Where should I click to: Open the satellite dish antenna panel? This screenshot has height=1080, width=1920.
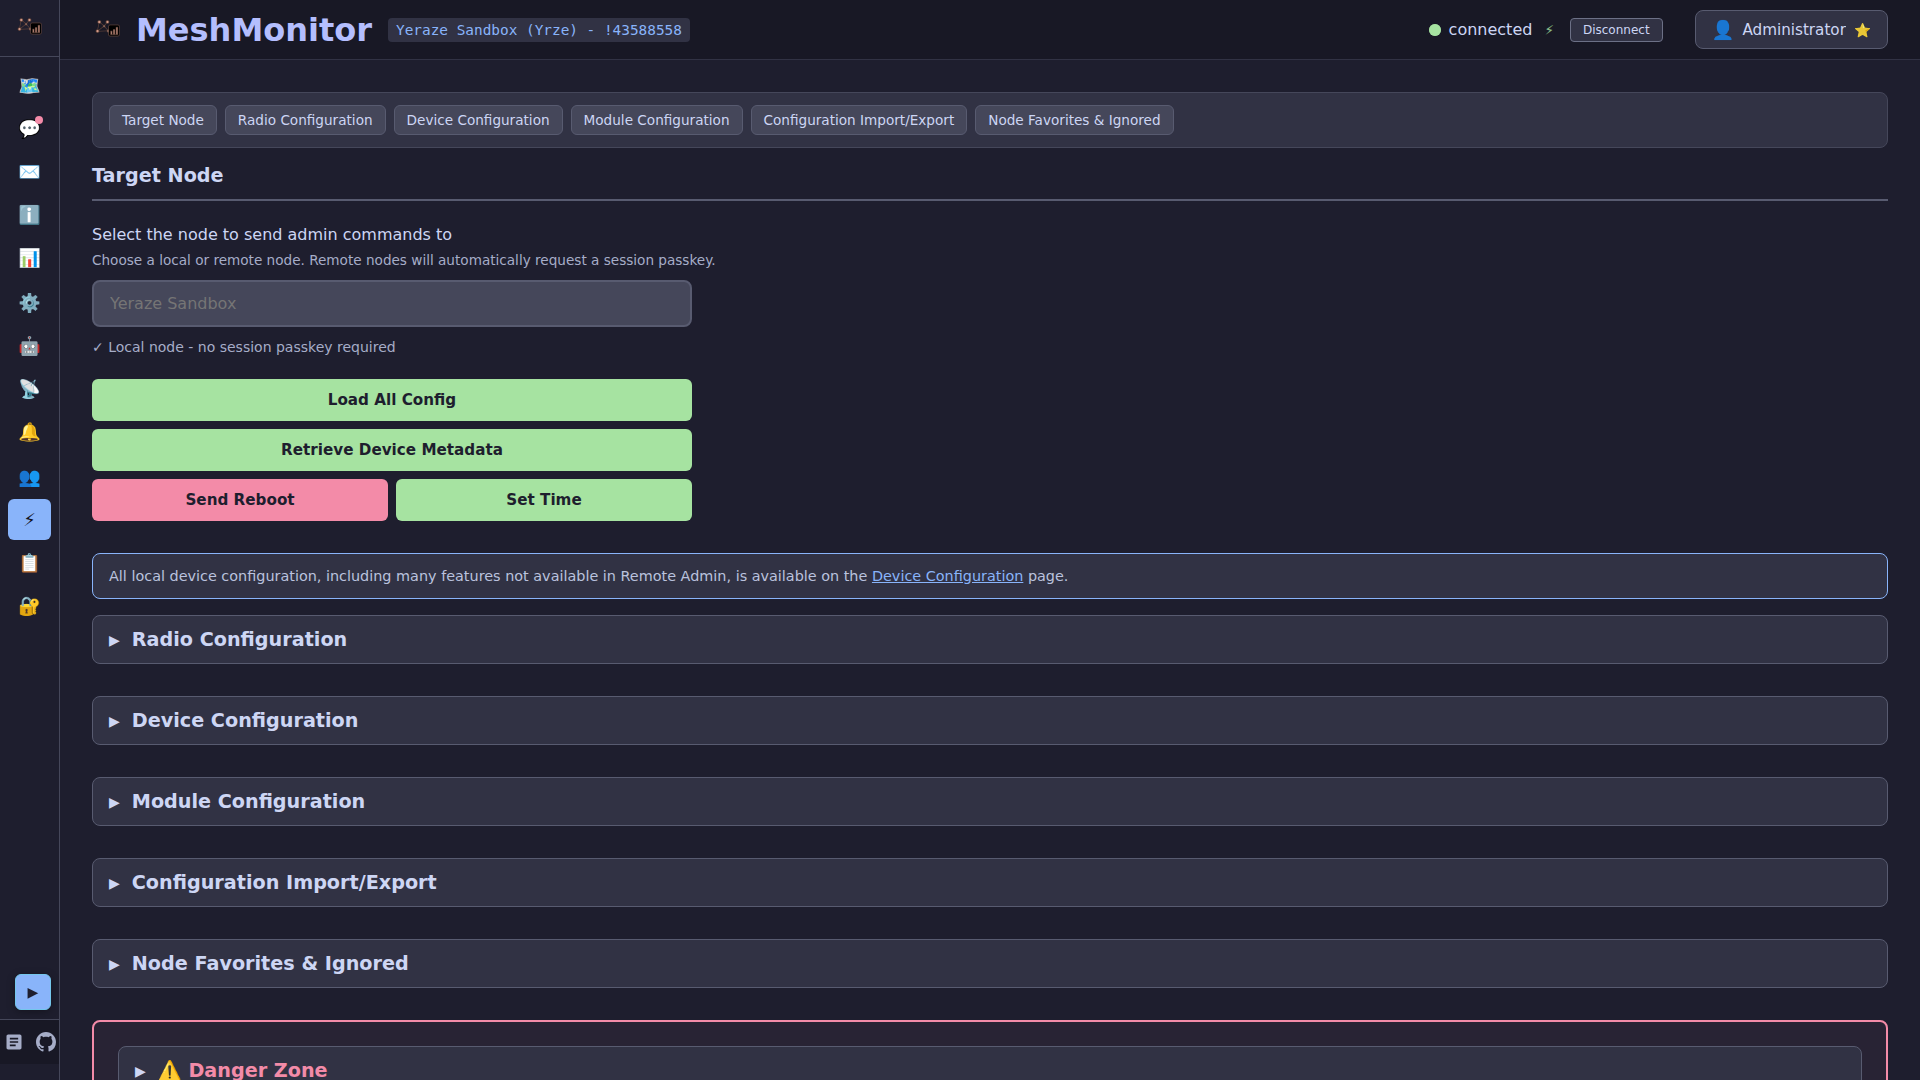29,389
